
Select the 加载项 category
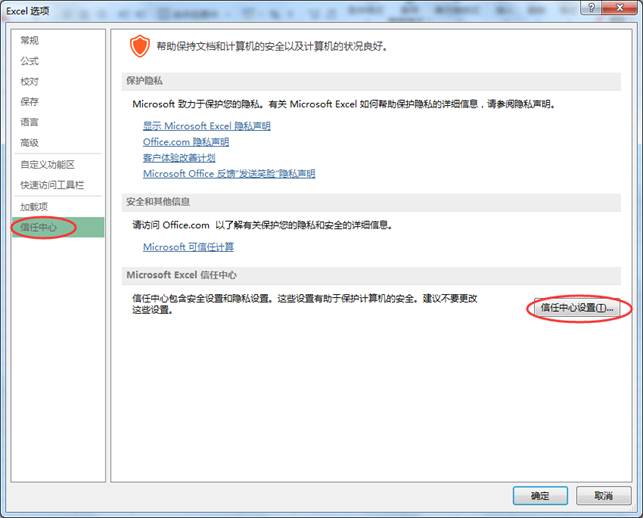tap(35, 207)
